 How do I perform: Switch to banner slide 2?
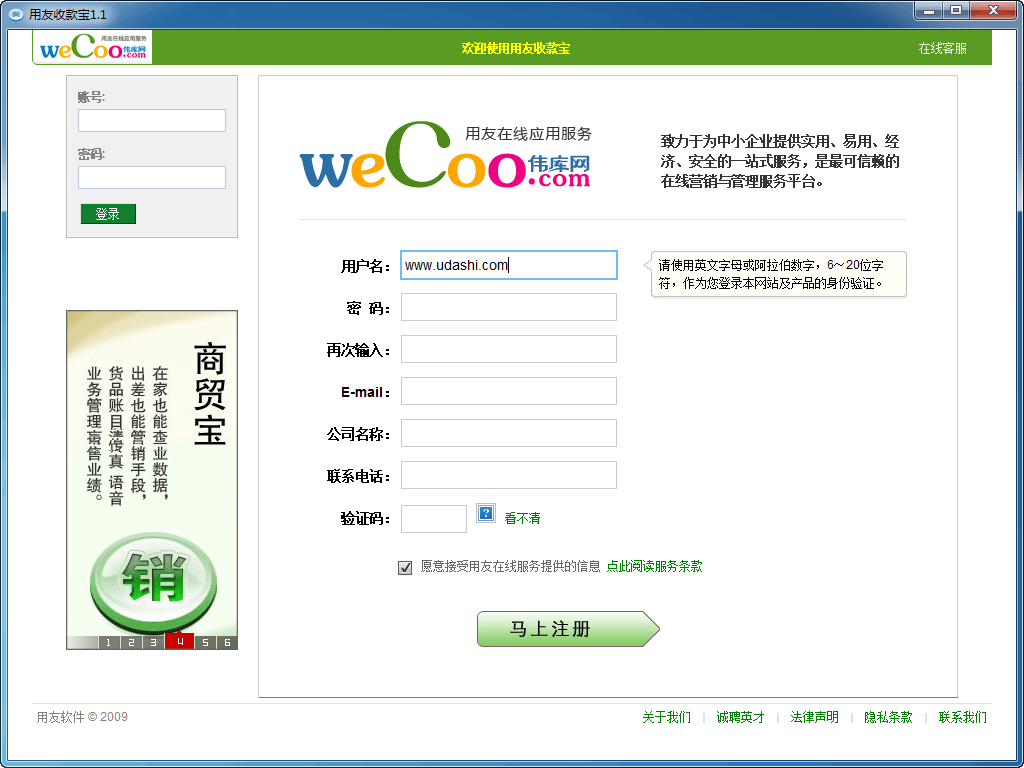[x=131, y=642]
